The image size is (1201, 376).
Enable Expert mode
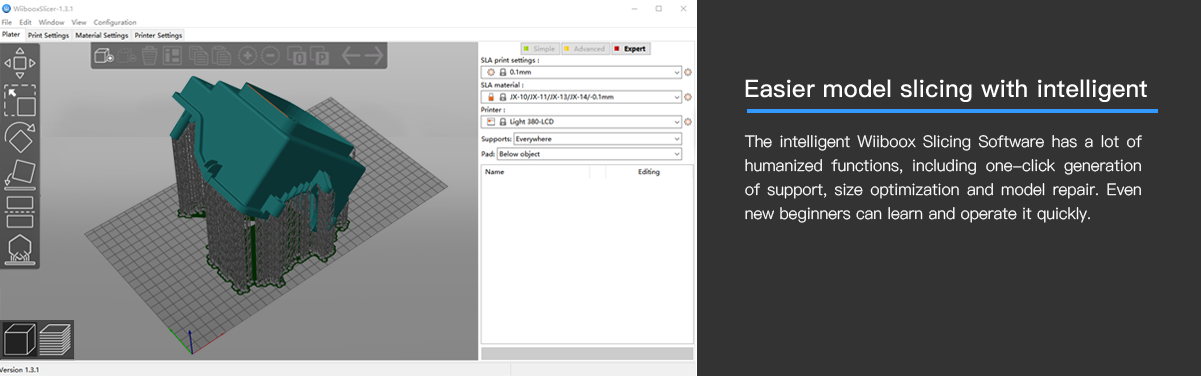pyautogui.click(x=630, y=48)
